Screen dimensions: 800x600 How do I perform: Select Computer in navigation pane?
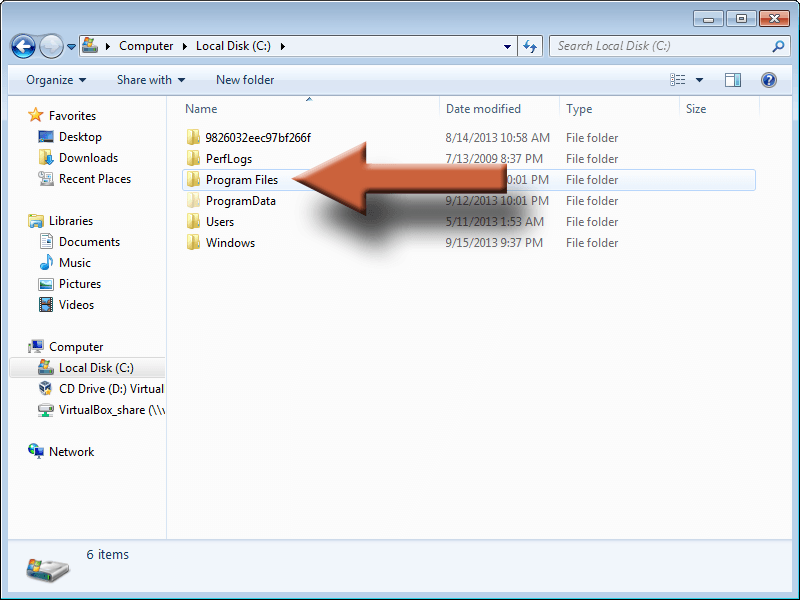click(x=76, y=347)
